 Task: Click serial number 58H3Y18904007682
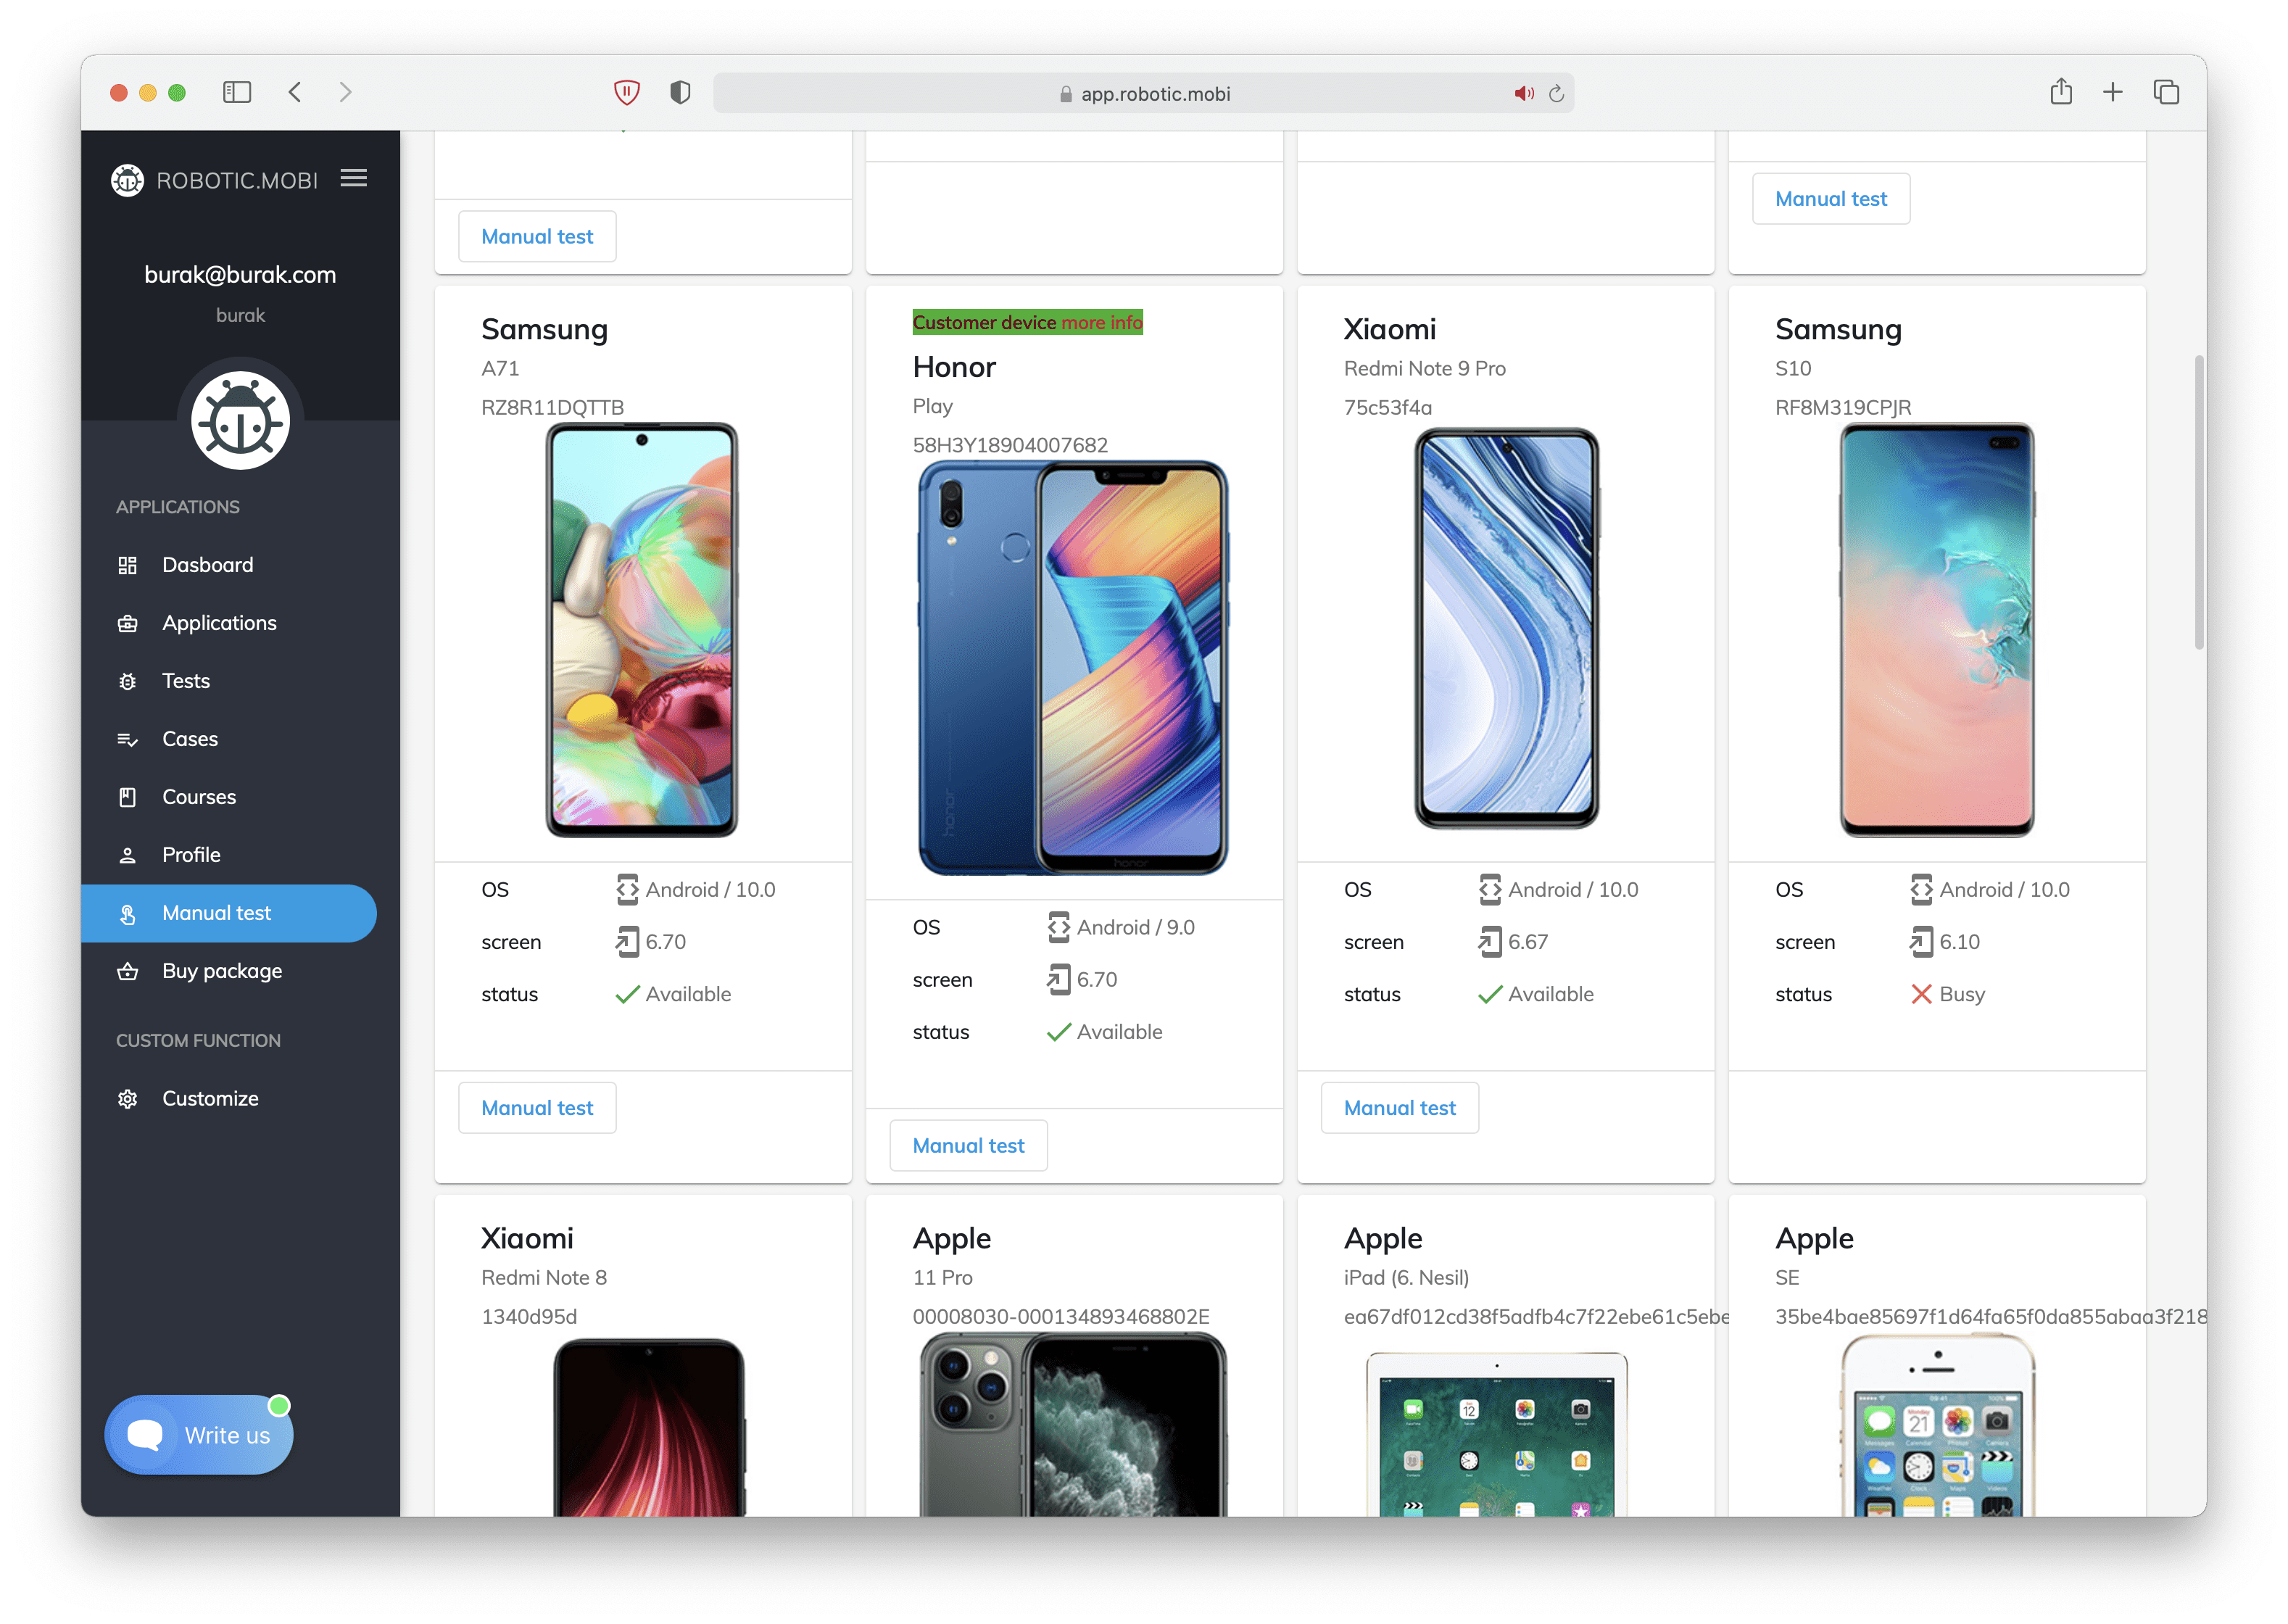[1010, 445]
